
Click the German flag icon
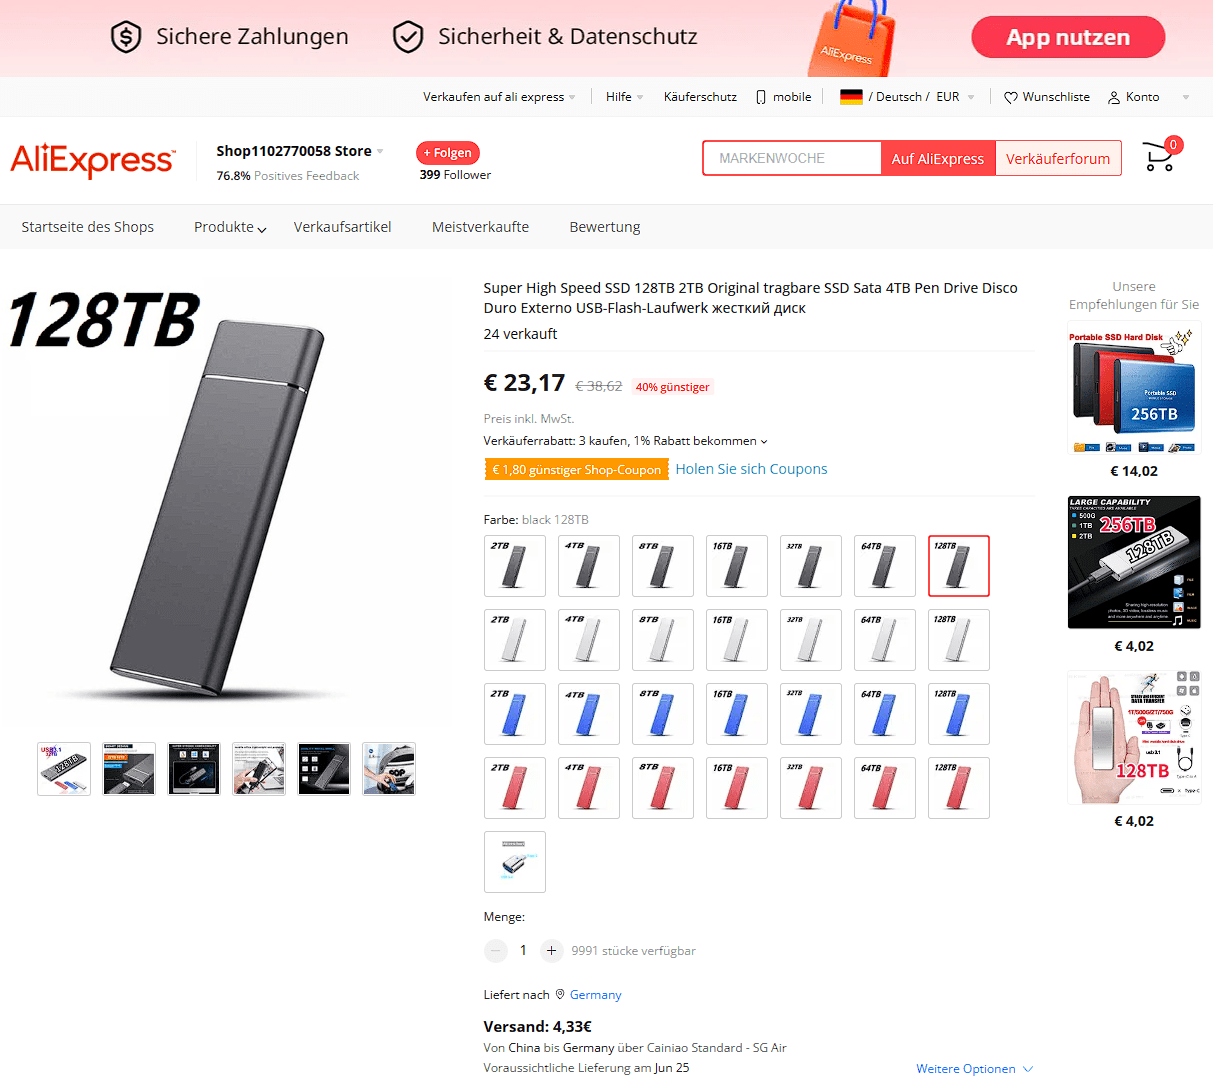coord(851,97)
